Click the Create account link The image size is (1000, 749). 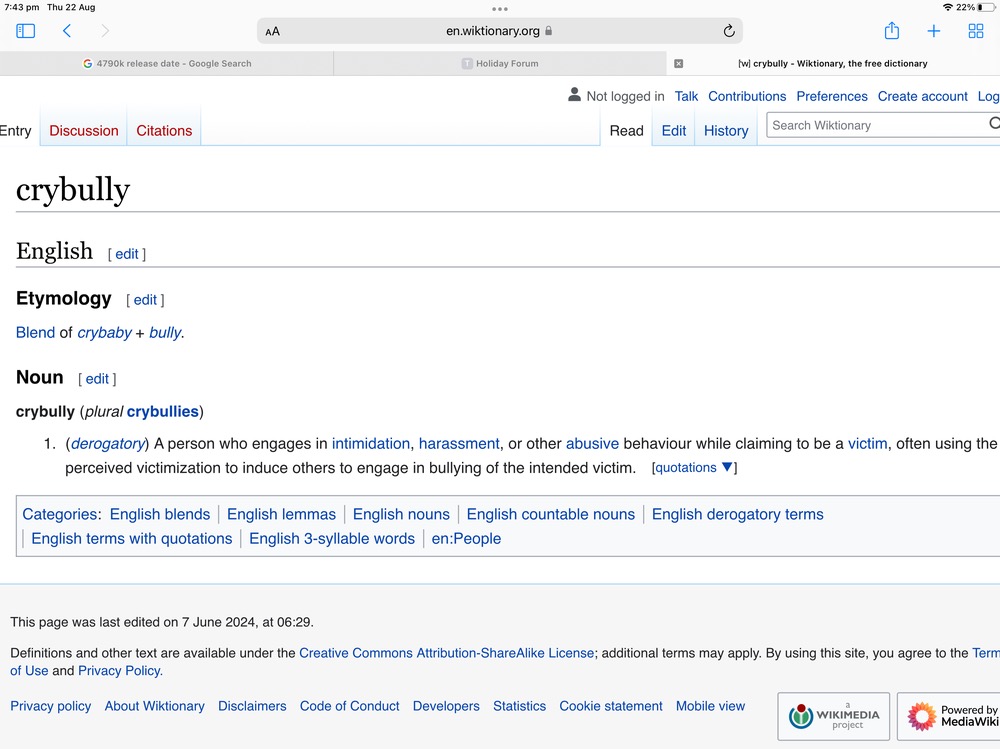click(922, 96)
